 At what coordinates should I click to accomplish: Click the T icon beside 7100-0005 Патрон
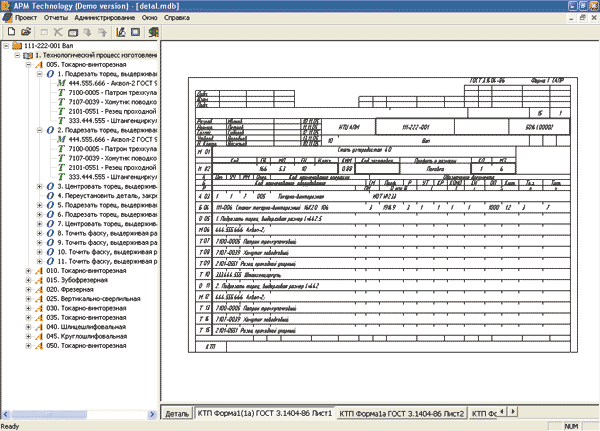pyautogui.click(x=62, y=93)
